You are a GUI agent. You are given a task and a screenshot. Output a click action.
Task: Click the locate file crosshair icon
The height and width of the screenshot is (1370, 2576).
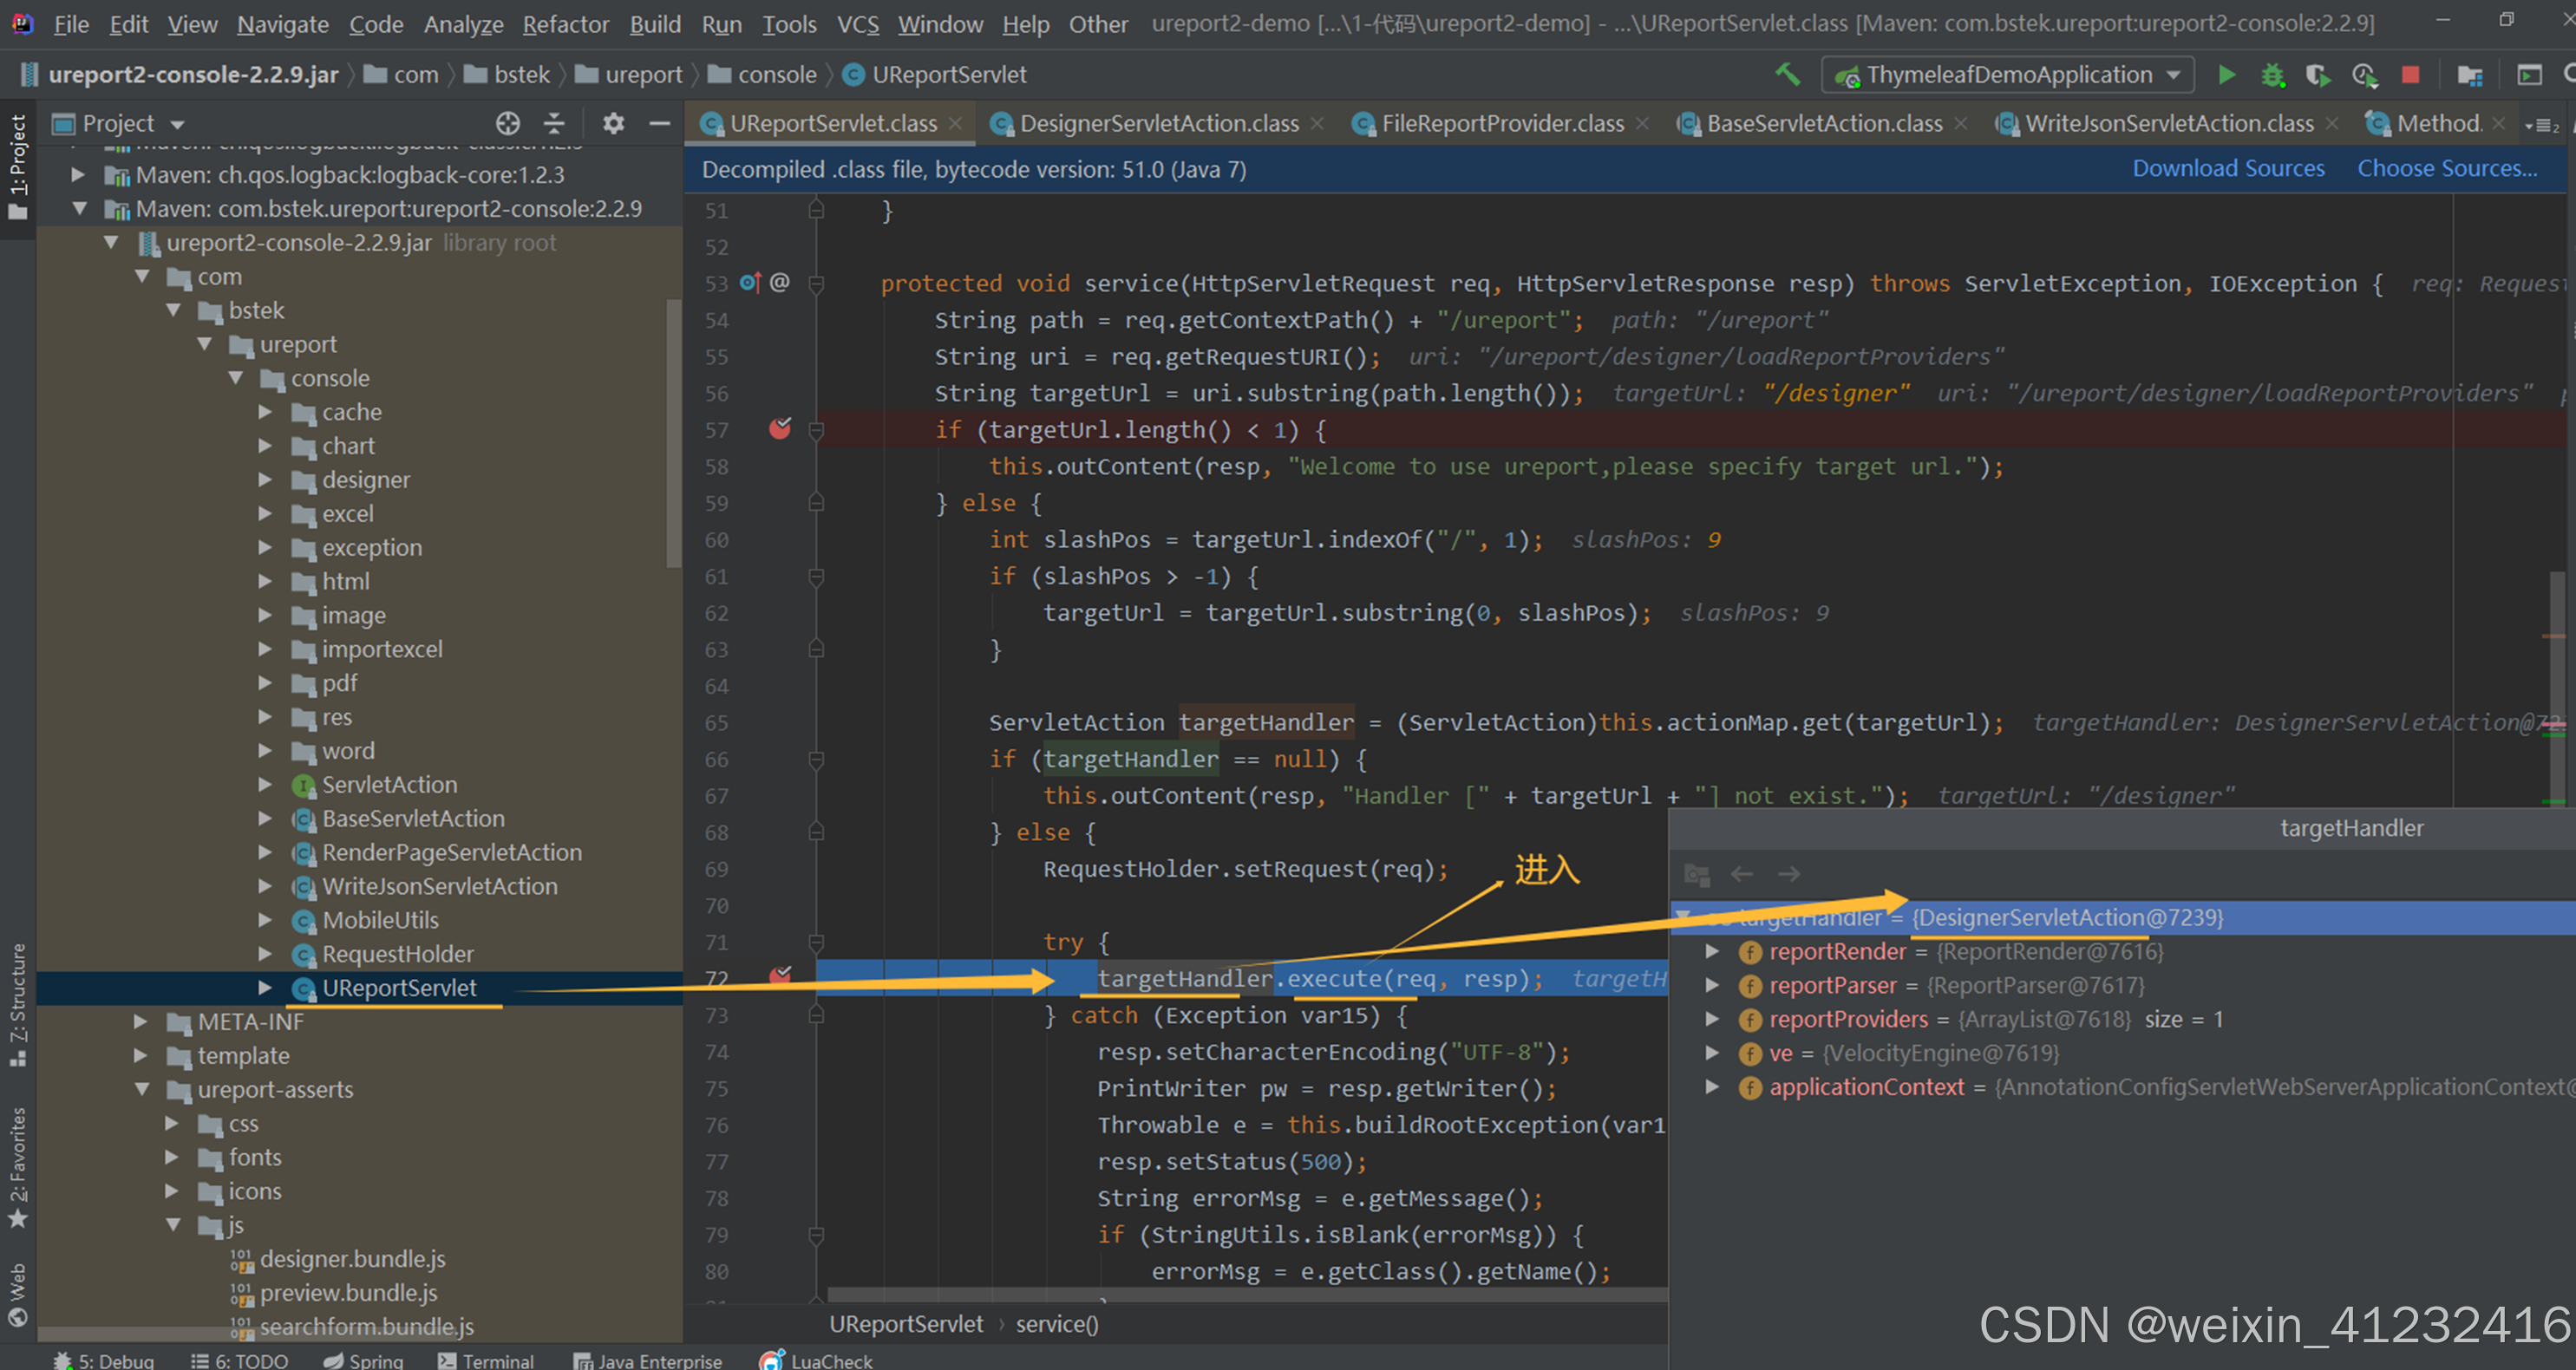508,123
